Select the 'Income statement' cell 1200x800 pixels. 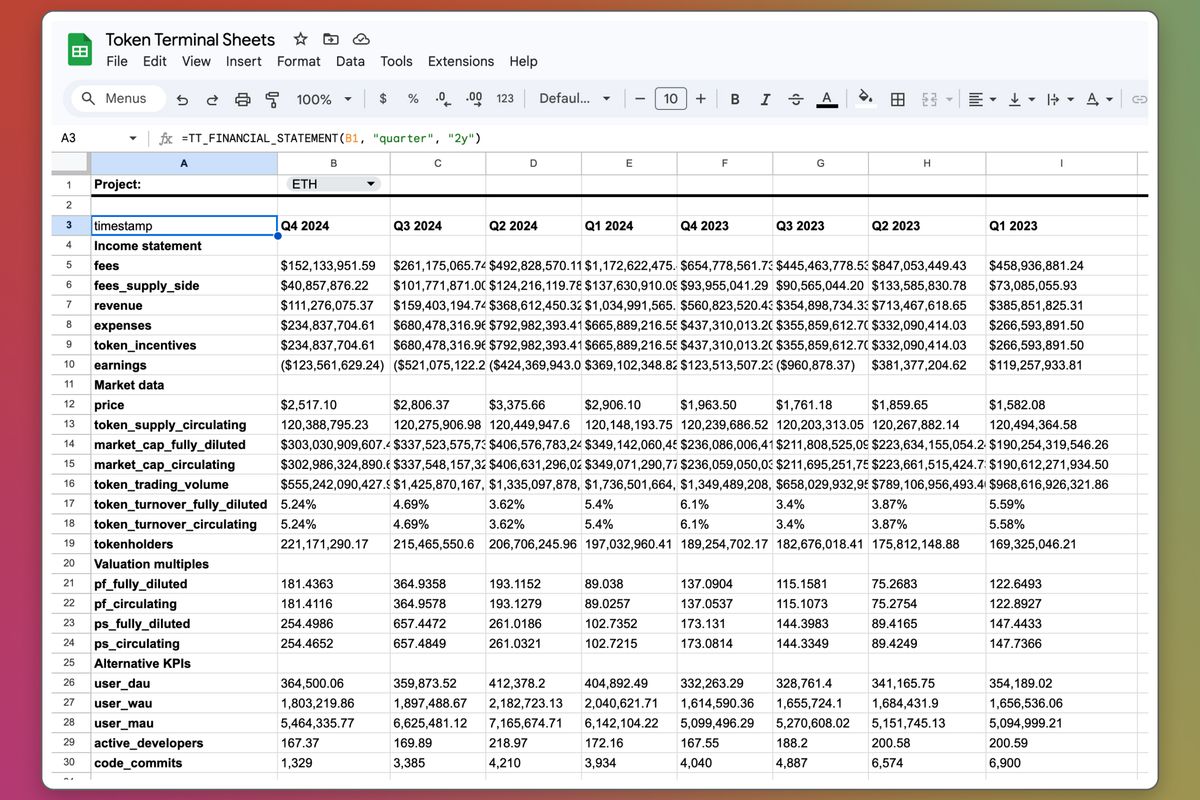(x=183, y=246)
